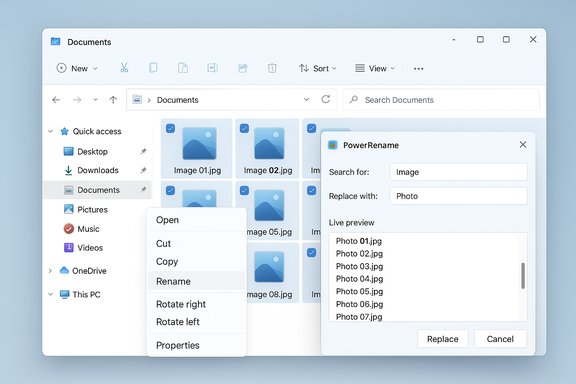Click the pin next to Documents
This screenshot has height=384, width=576.
coord(143,190)
